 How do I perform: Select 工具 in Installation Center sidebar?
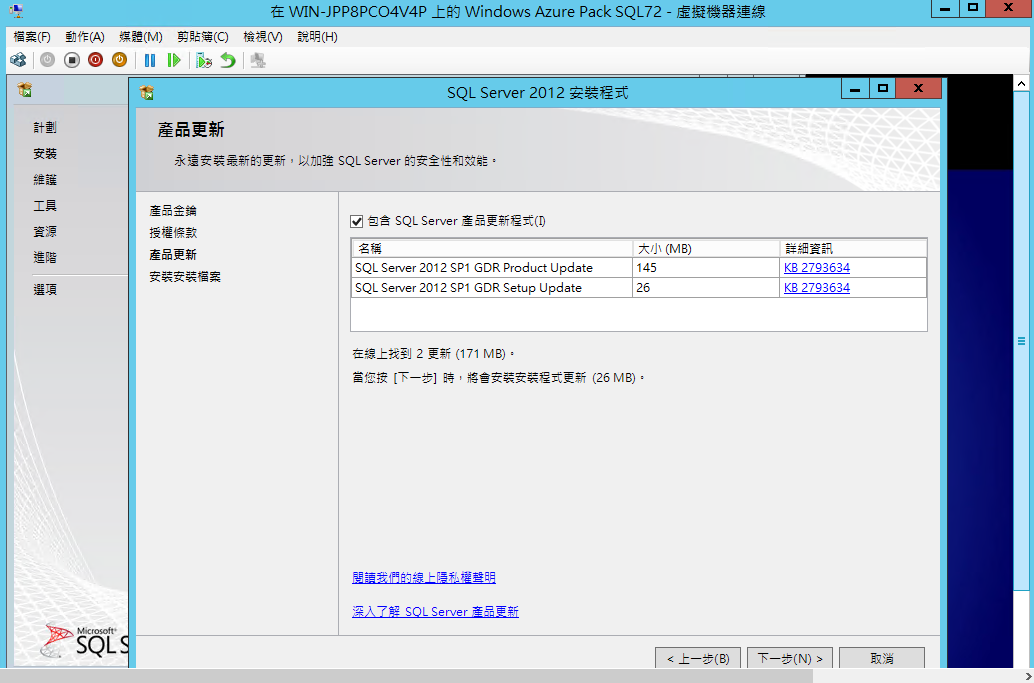pos(45,206)
